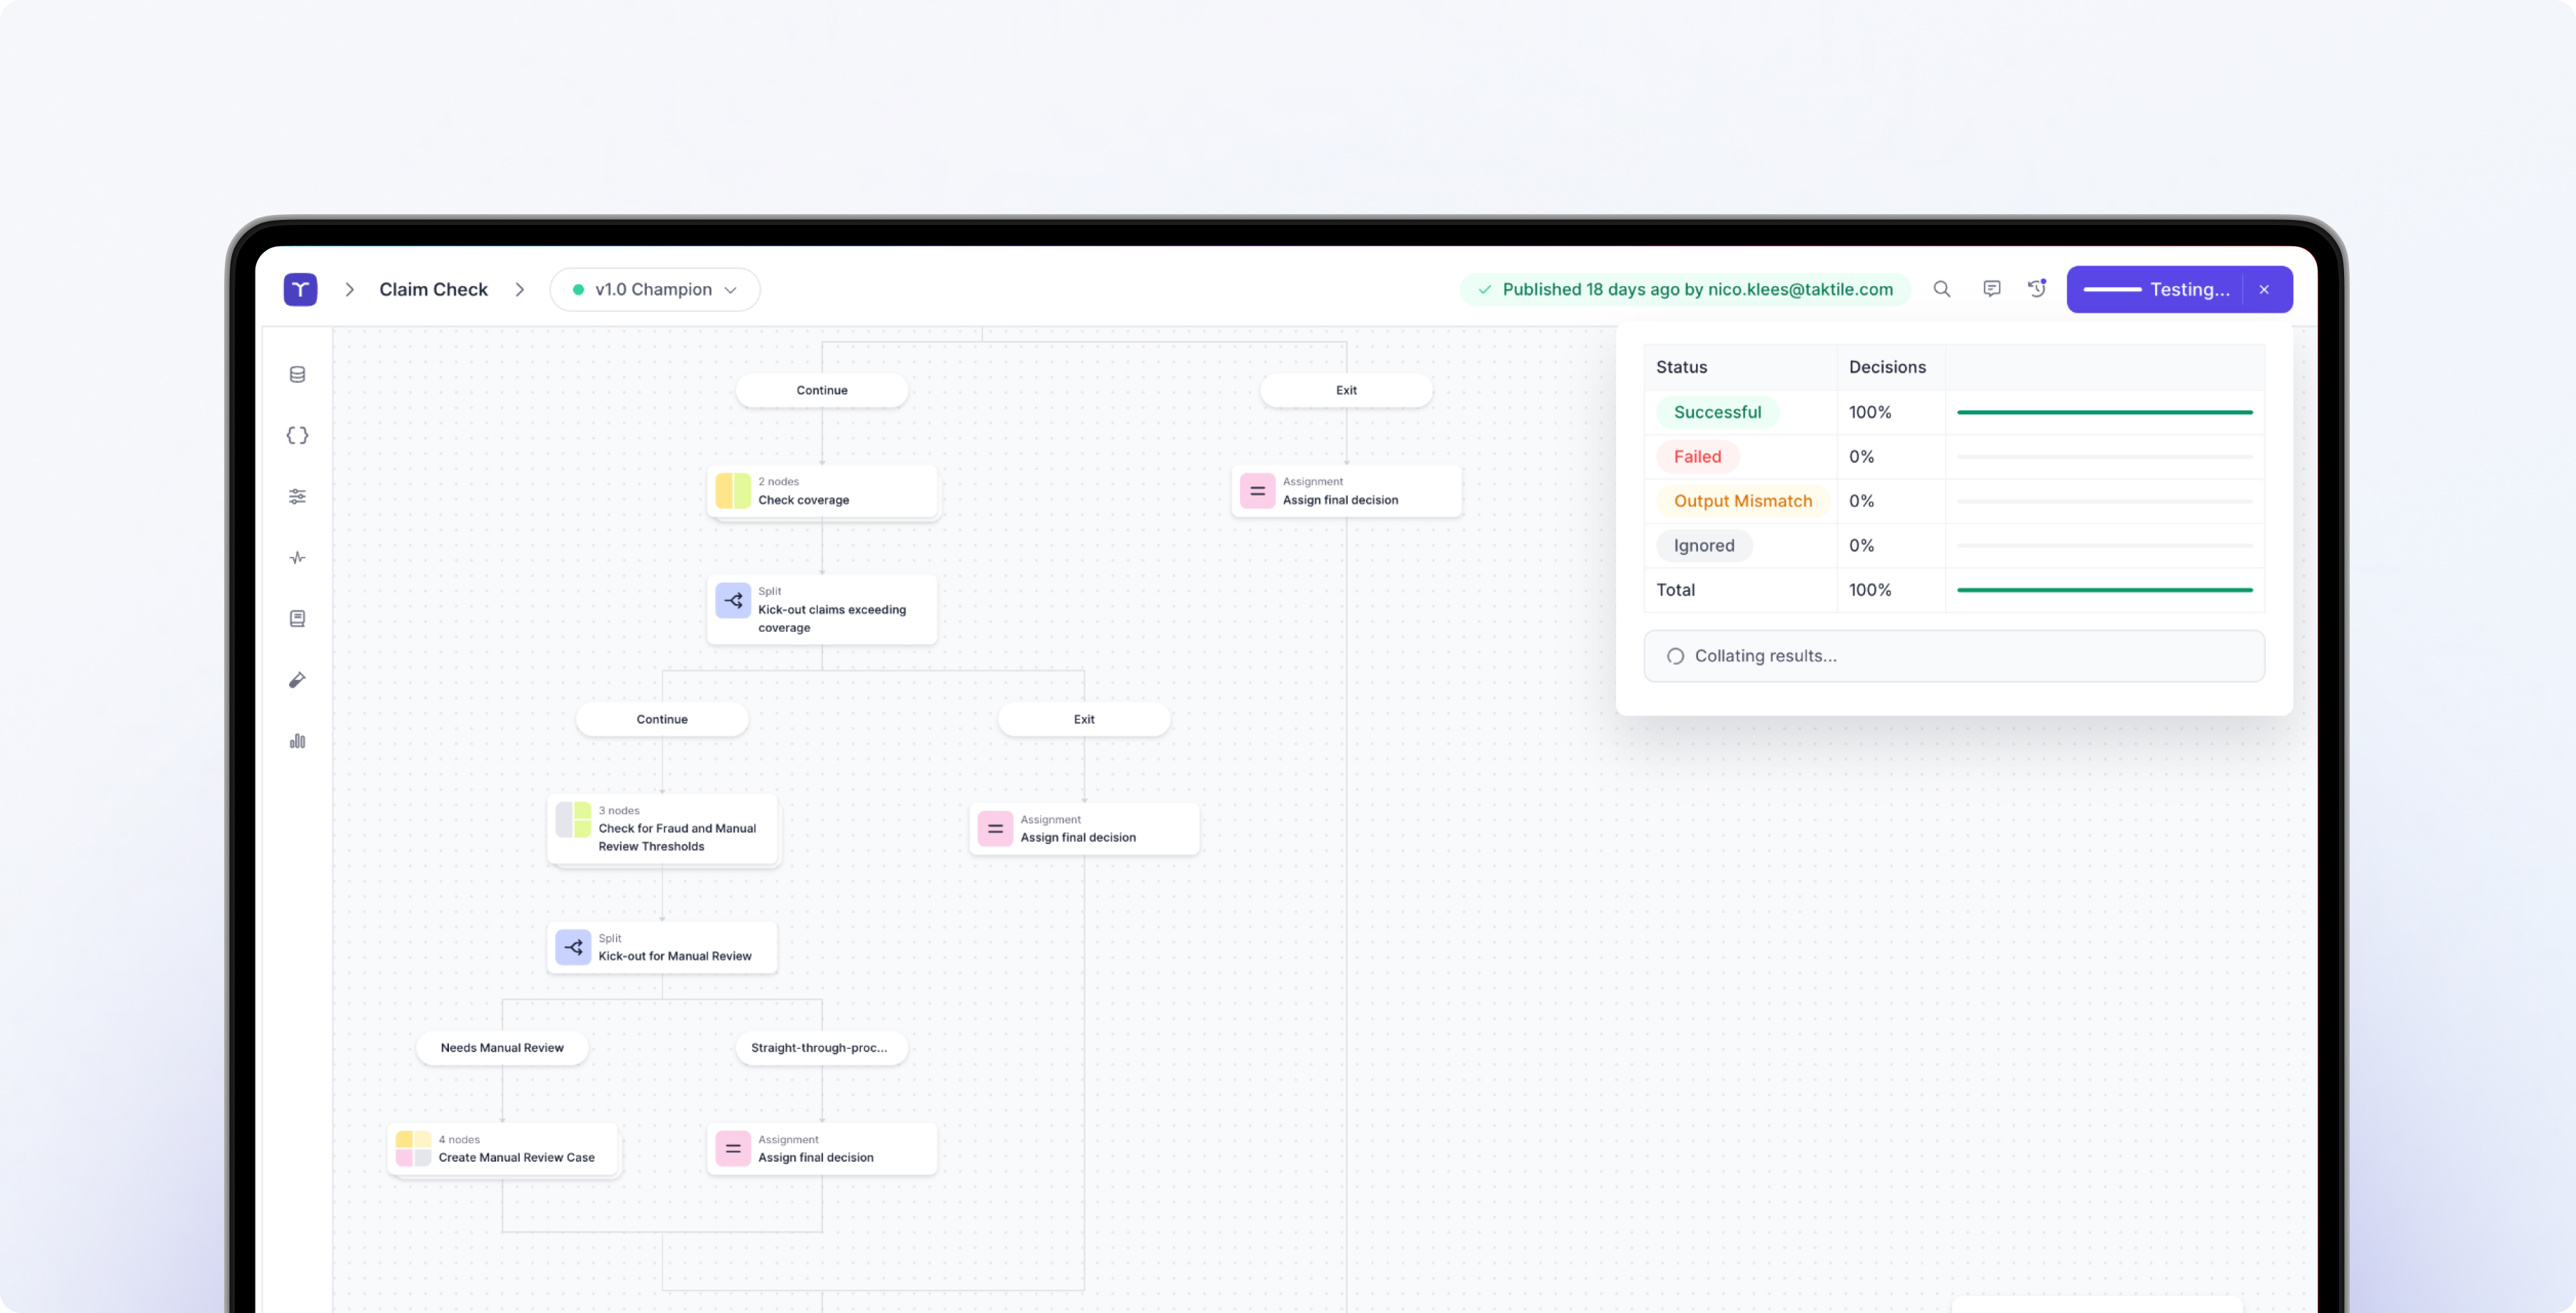This screenshot has width=2576, height=1313.
Task: Select the Claim Check breadcrumb item
Action: click(x=433, y=289)
